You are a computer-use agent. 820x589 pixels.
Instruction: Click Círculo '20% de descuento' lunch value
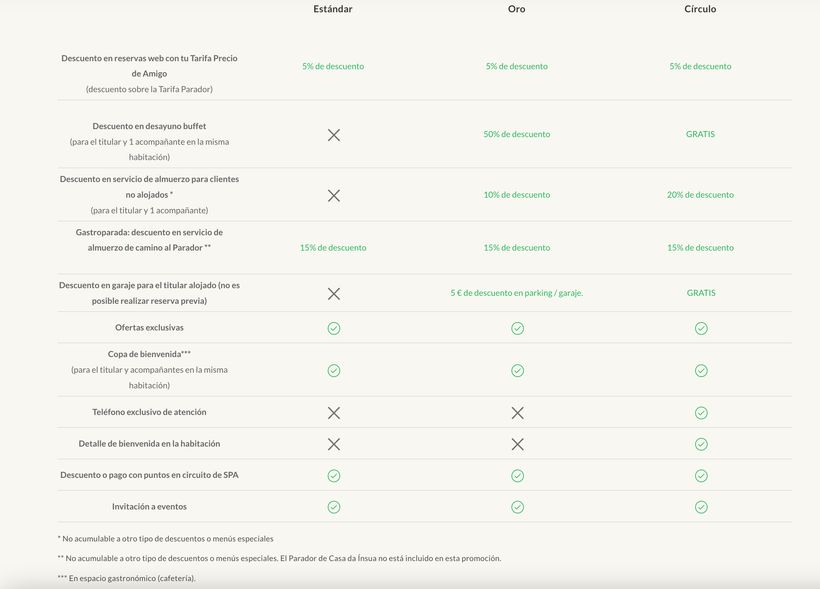[x=700, y=195]
